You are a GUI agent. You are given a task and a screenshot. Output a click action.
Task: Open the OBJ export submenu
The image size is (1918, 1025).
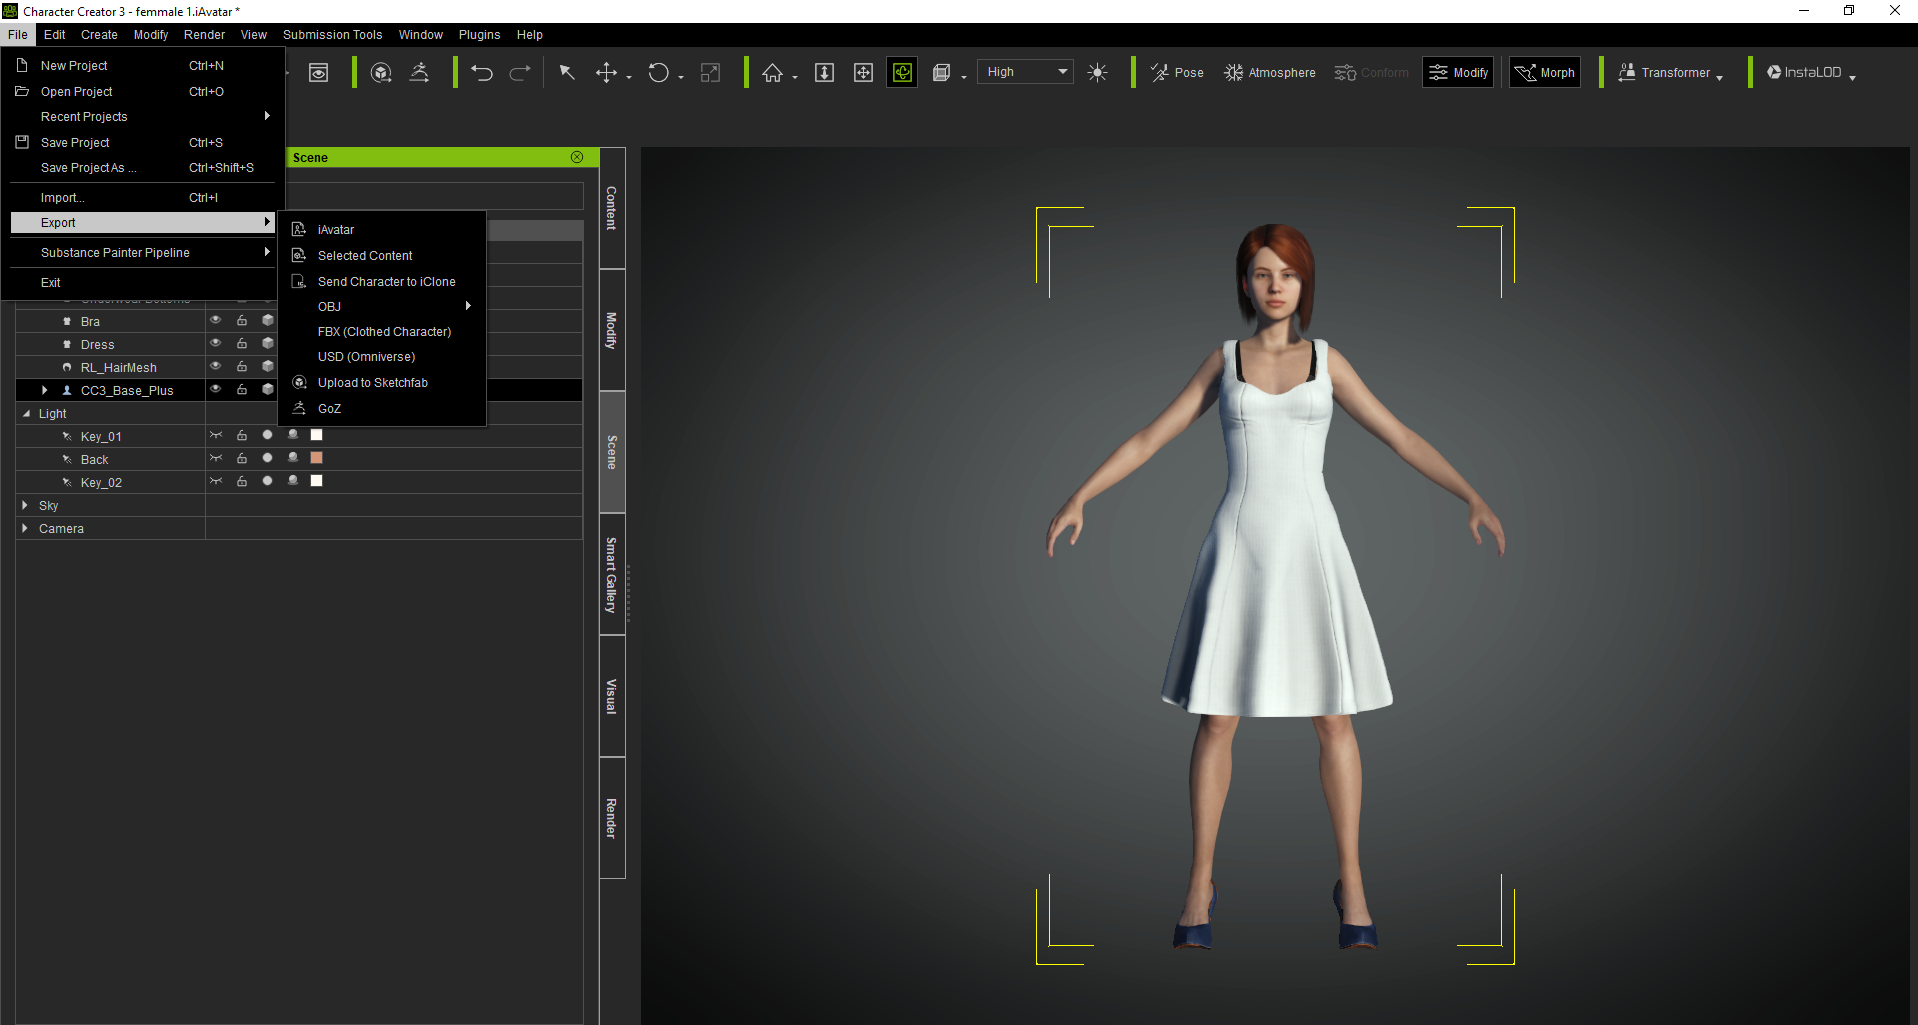[x=382, y=306]
